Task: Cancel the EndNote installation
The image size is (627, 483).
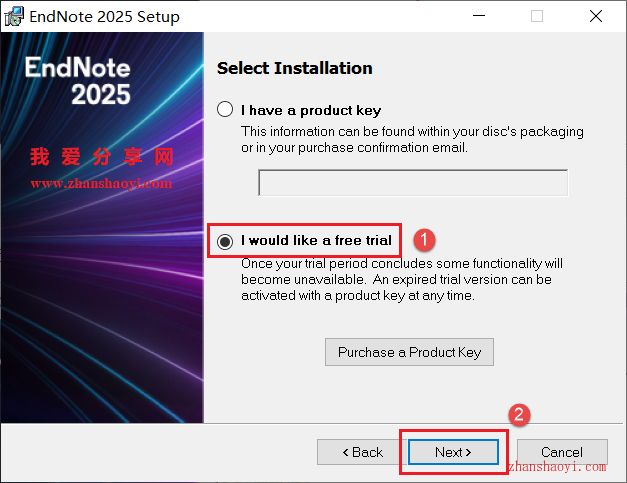Action: coord(562,452)
